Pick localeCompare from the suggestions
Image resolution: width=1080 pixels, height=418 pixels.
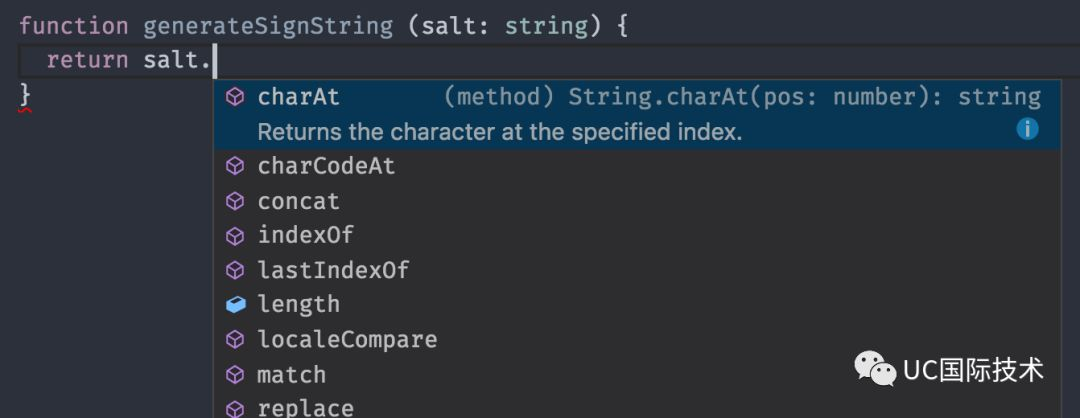click(x=347, y=339)
